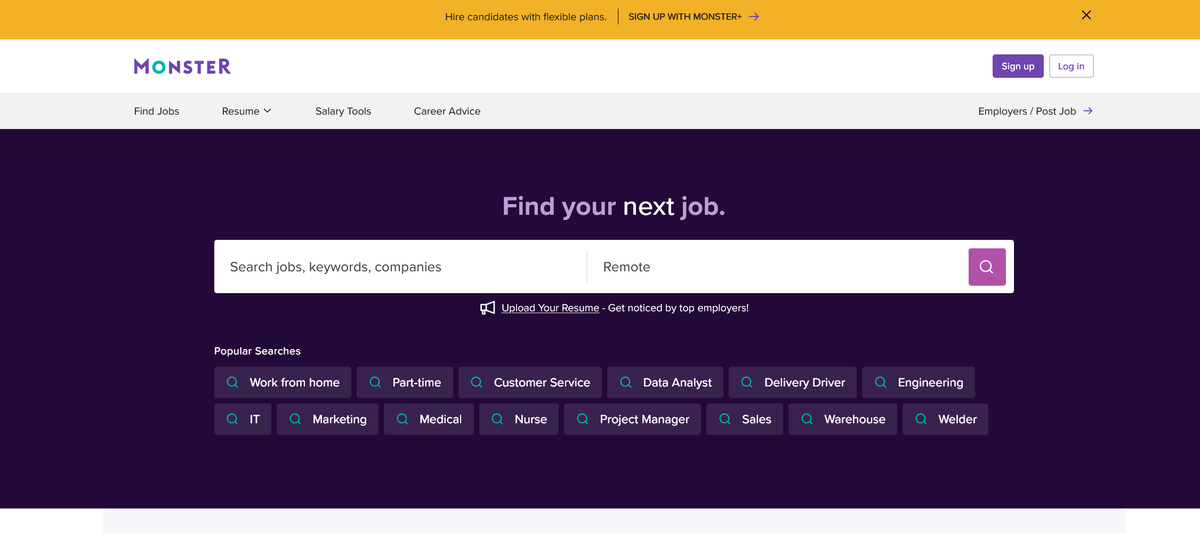Click the search icon on Data Analyst chip
This screenshot has width=1200, height=533.
[x=626, y=382]
